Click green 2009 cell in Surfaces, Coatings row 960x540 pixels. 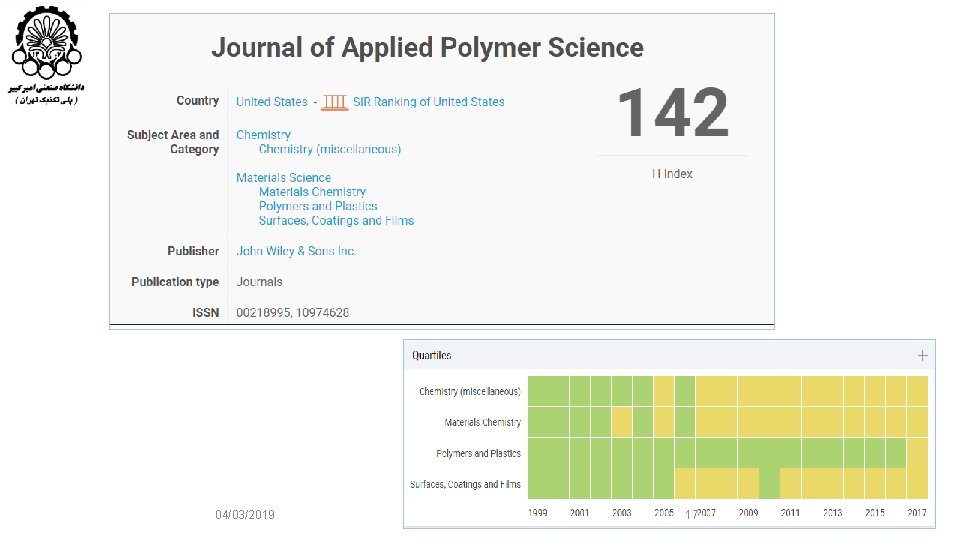click(769, 484)
